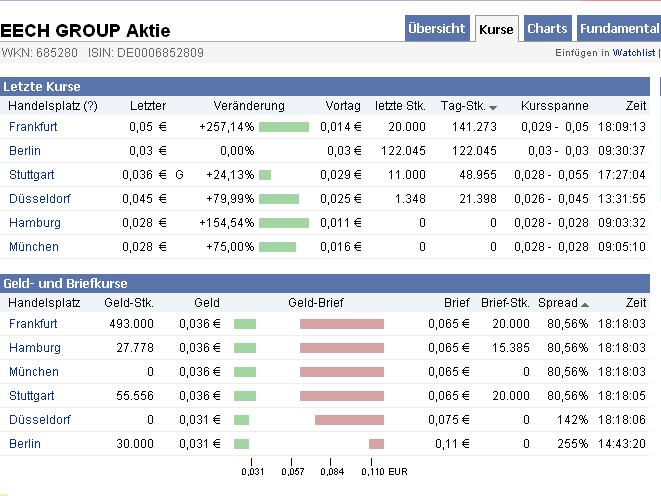Open Hamburg in the Geld- und Briefkurse table
661x496 pixels.
33,348
